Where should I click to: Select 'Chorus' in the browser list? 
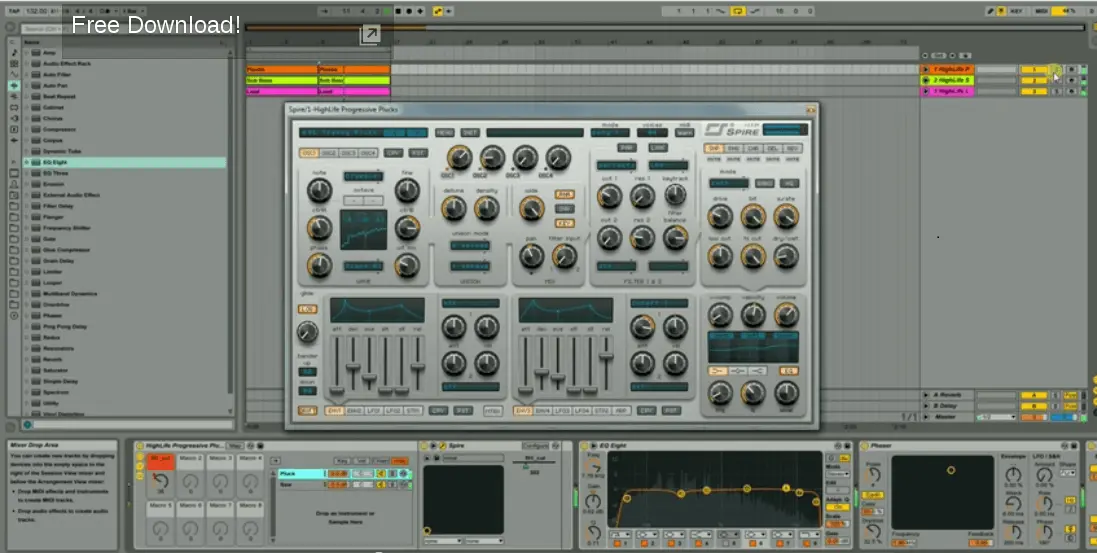coord(52,118)
